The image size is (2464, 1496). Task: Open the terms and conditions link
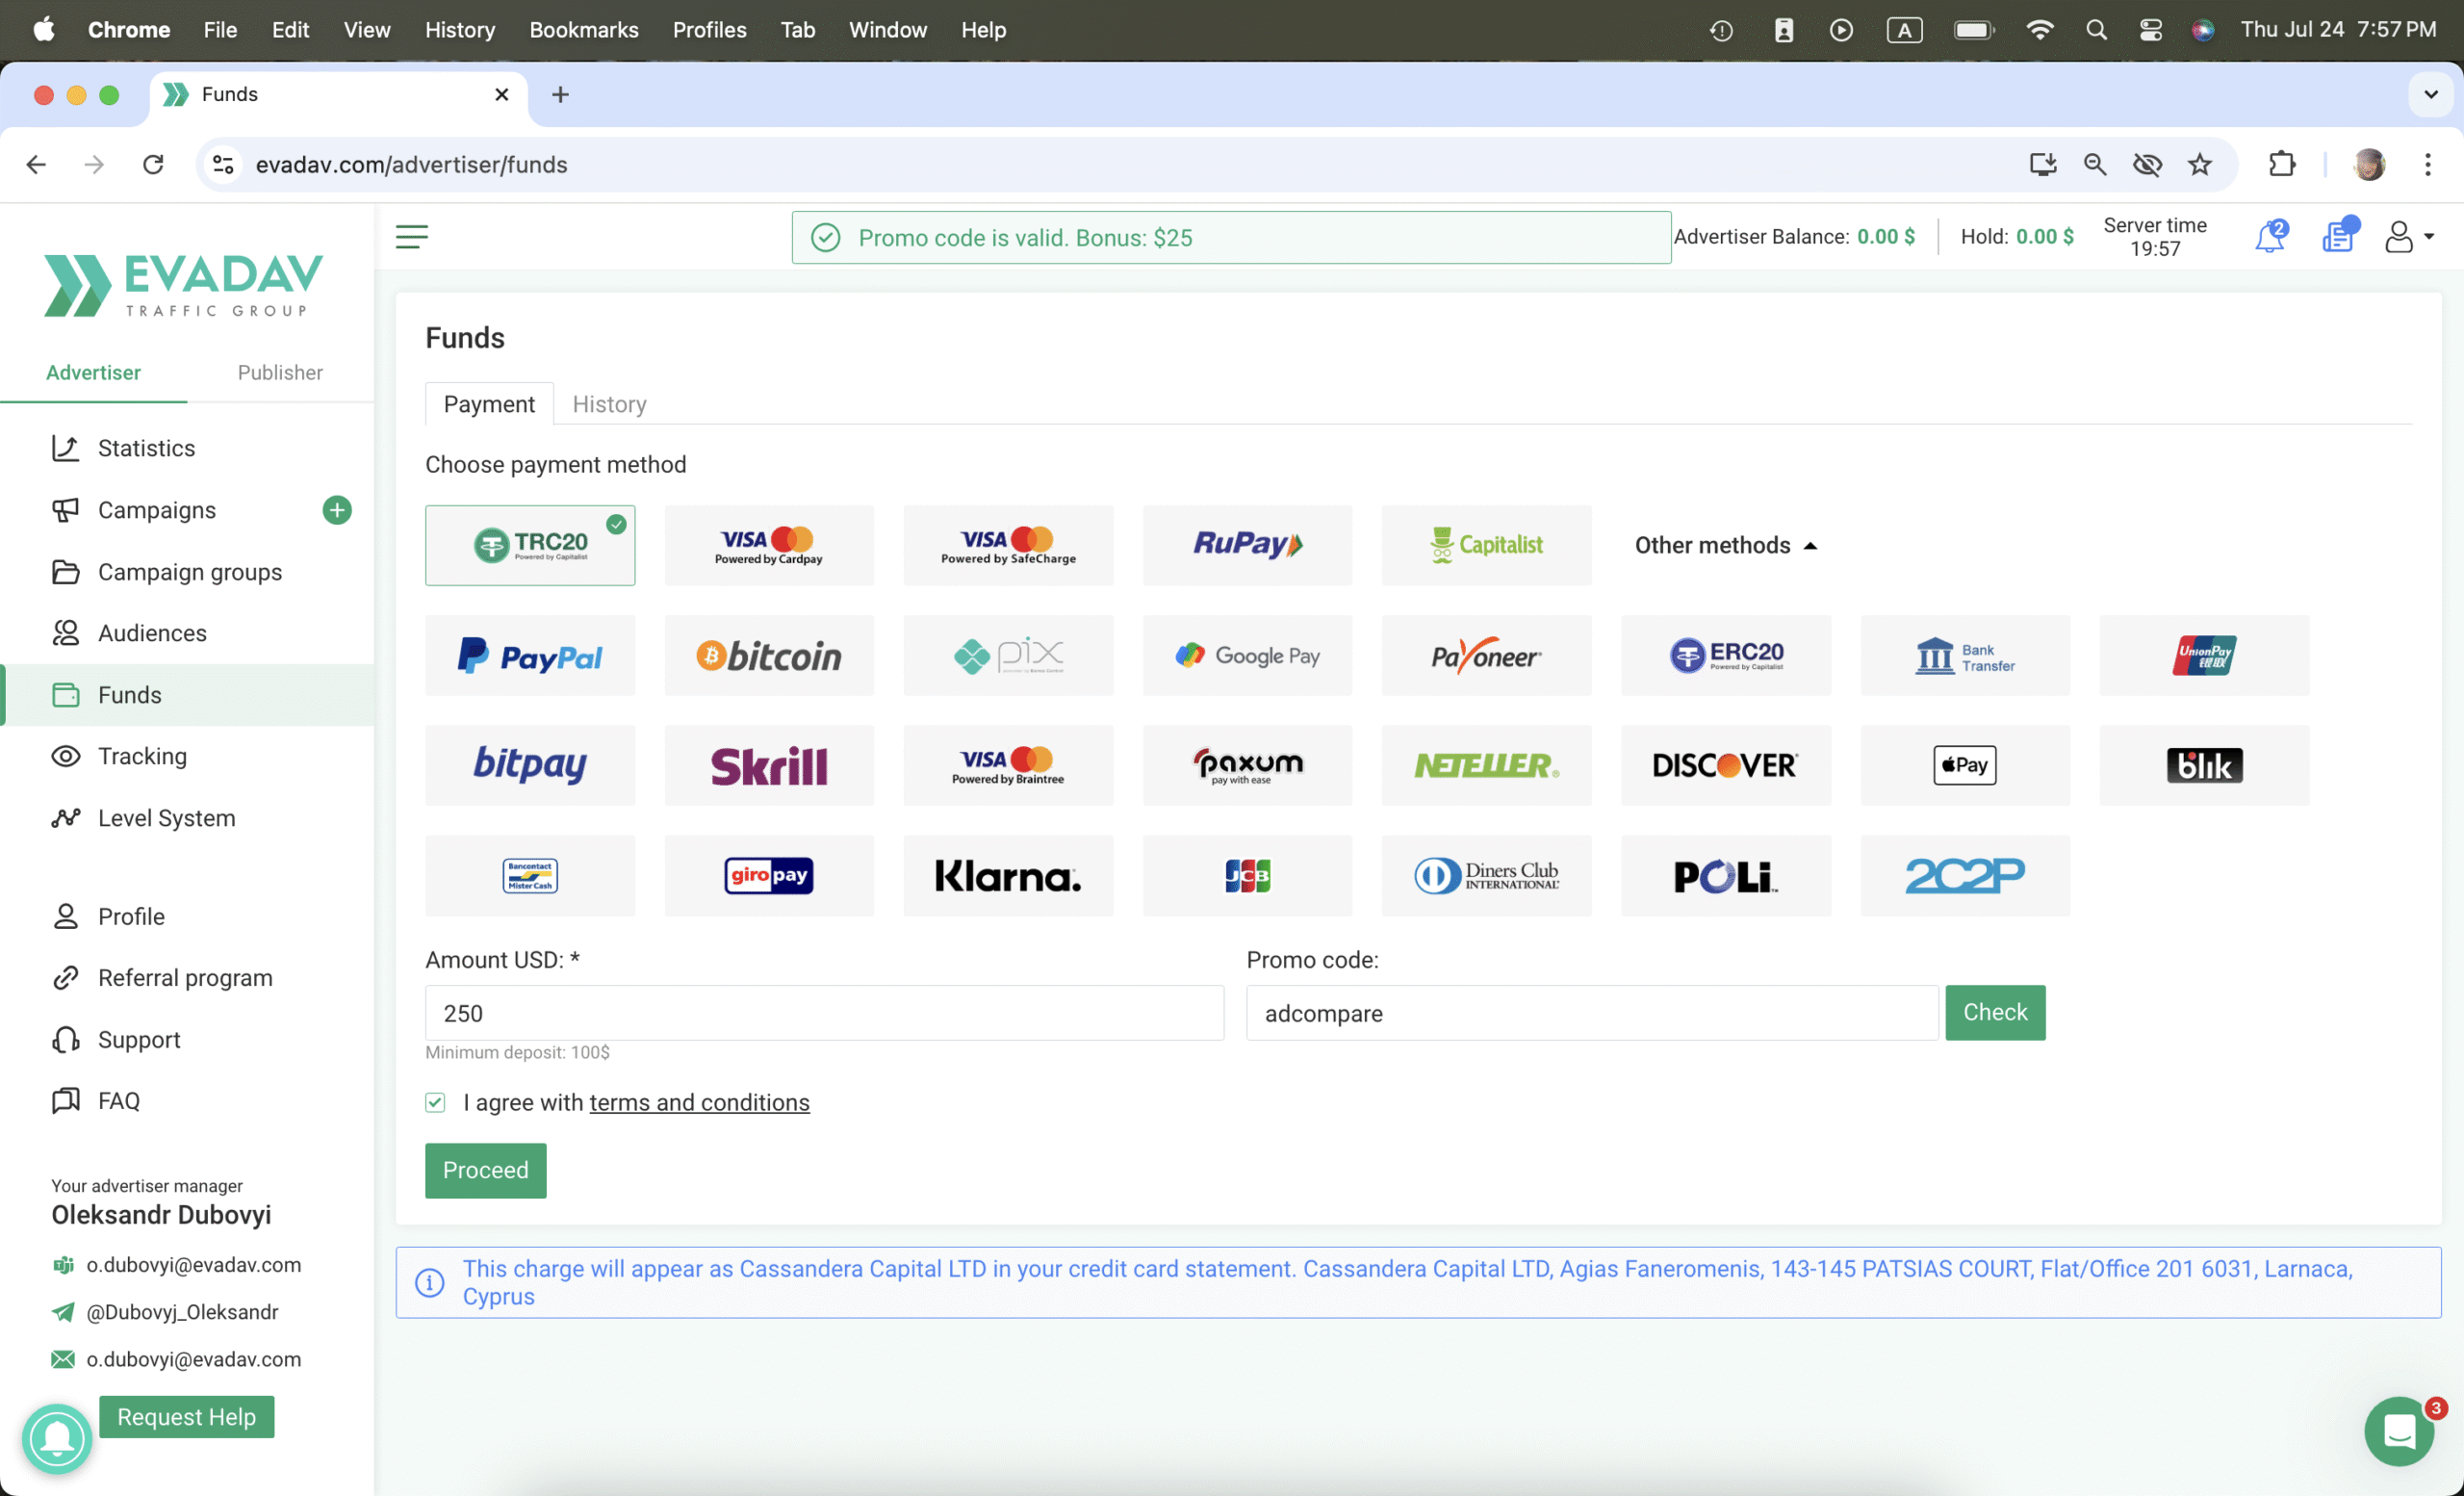pos(699,1102)
